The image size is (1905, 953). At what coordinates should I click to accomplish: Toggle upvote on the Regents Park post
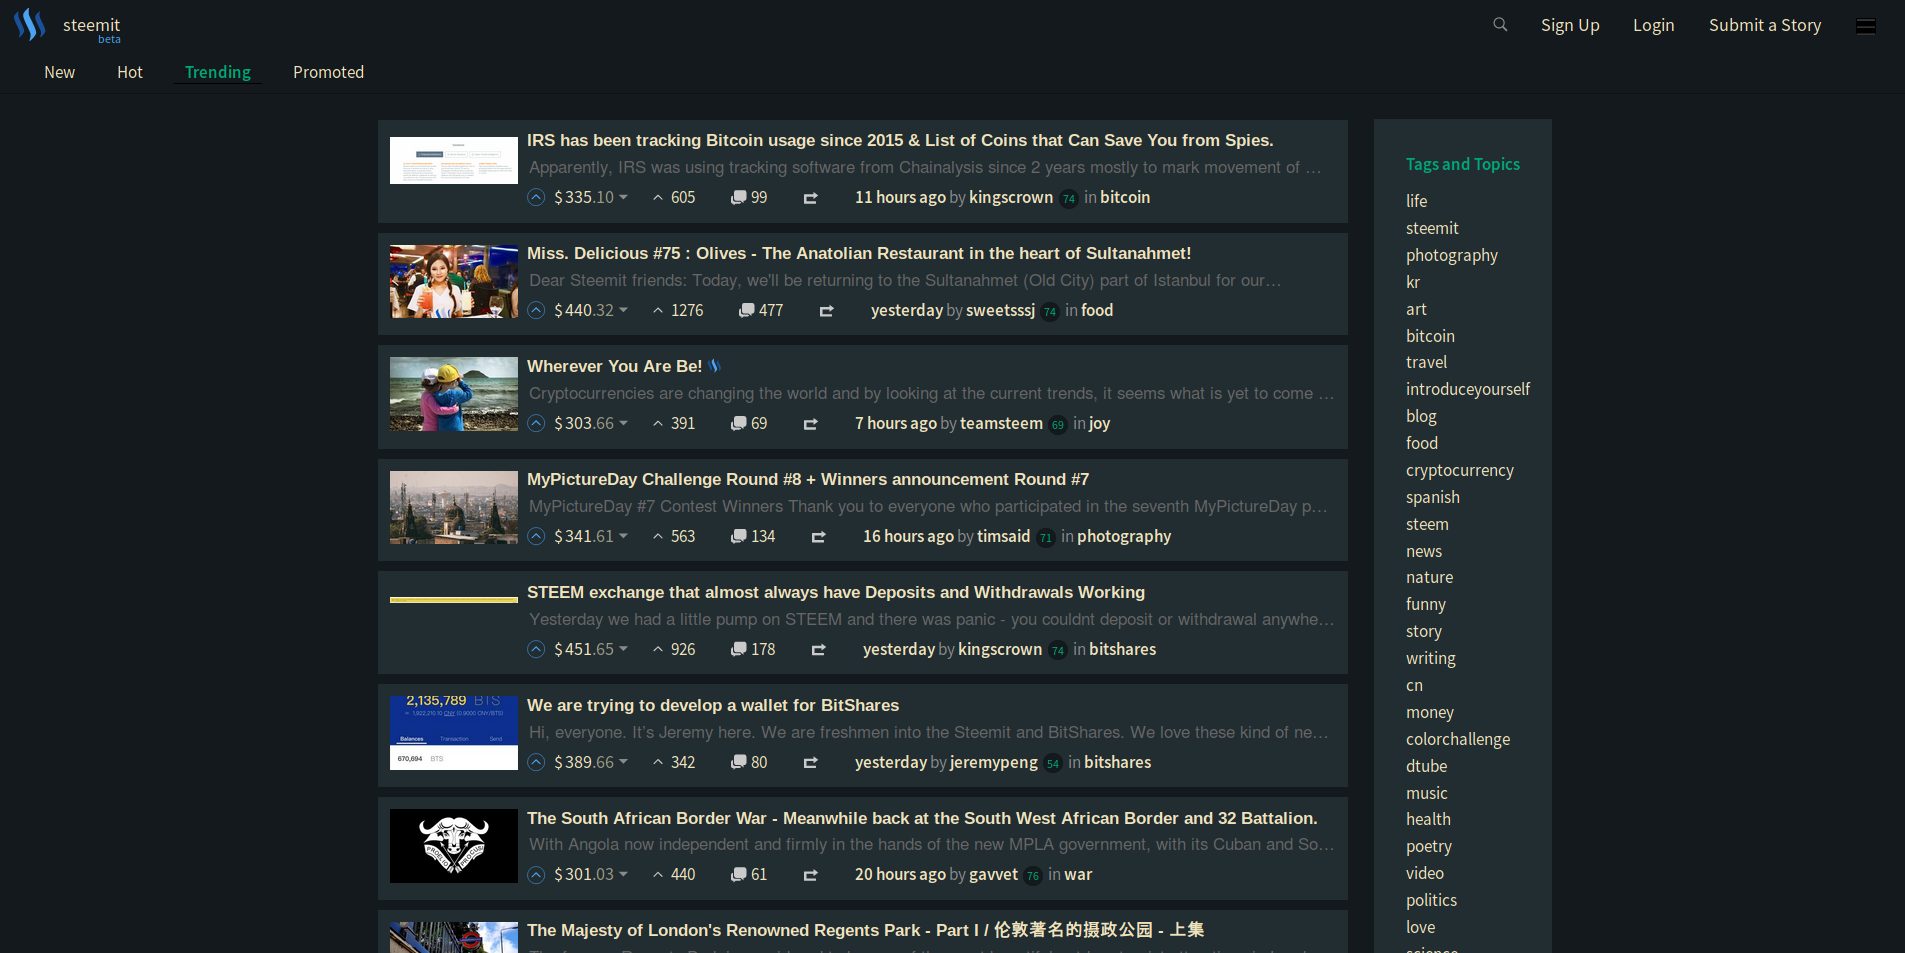[x=537, y=950]
